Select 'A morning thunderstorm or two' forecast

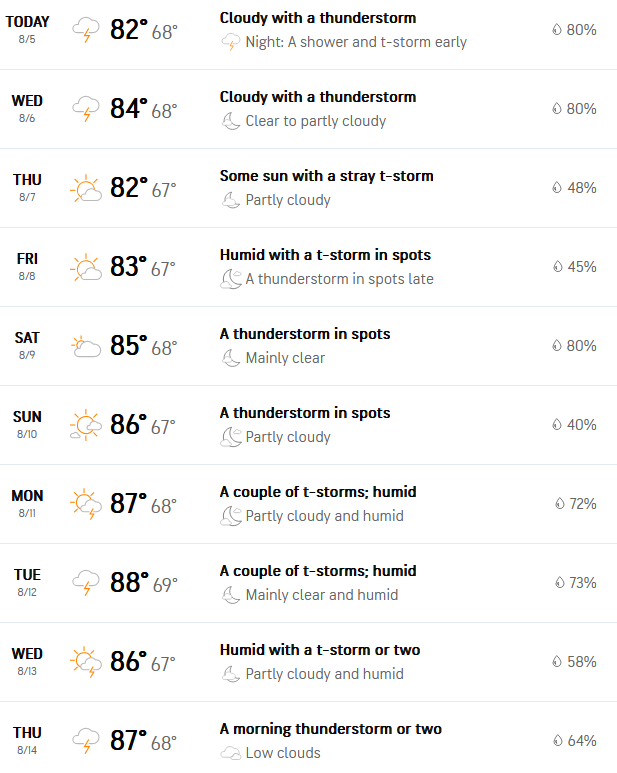pyautogui.click(x=330, y=729)
